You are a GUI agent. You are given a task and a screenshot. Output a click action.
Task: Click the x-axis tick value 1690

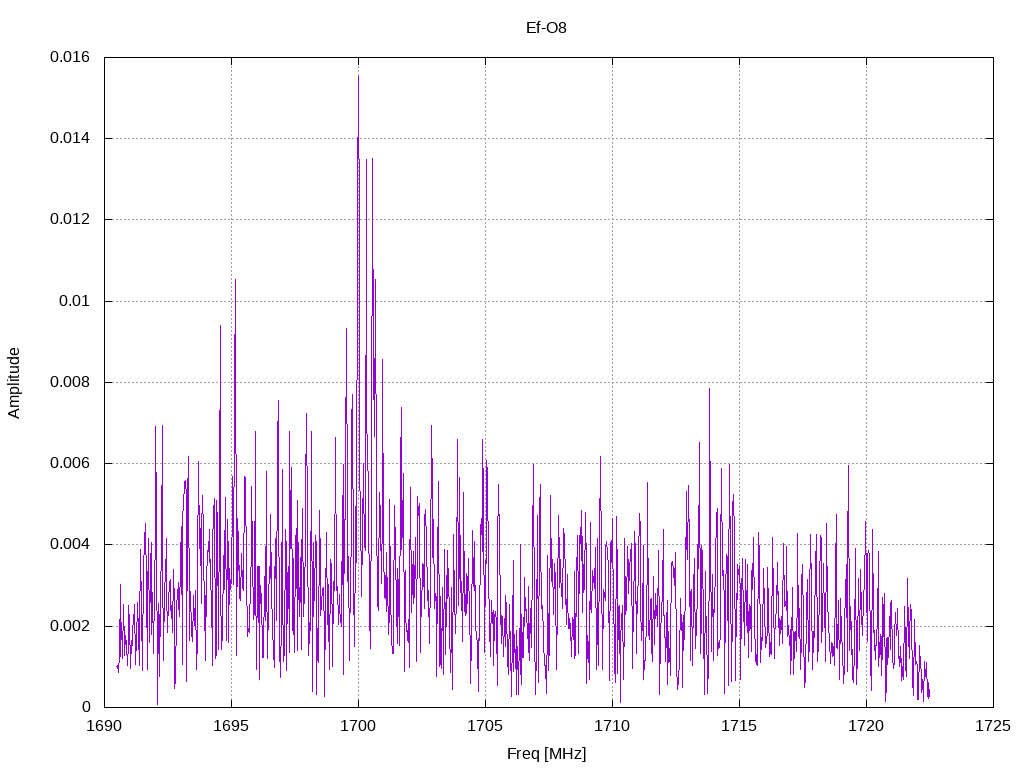(104, 726)
